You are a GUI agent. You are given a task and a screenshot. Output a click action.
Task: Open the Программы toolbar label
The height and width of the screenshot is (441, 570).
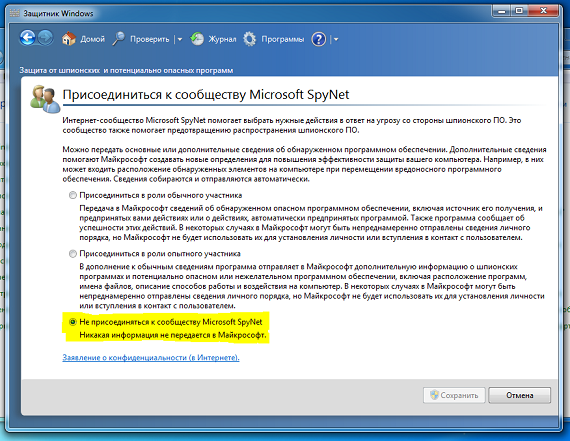point(282,39)
